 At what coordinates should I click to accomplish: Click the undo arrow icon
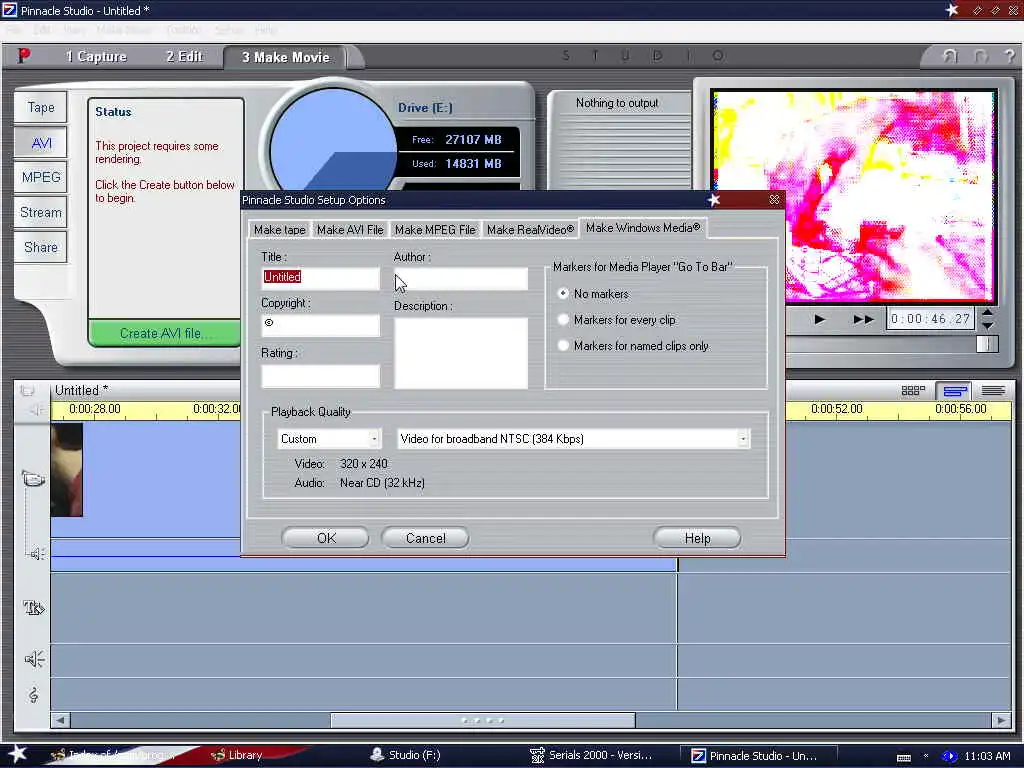coord(950,56)
